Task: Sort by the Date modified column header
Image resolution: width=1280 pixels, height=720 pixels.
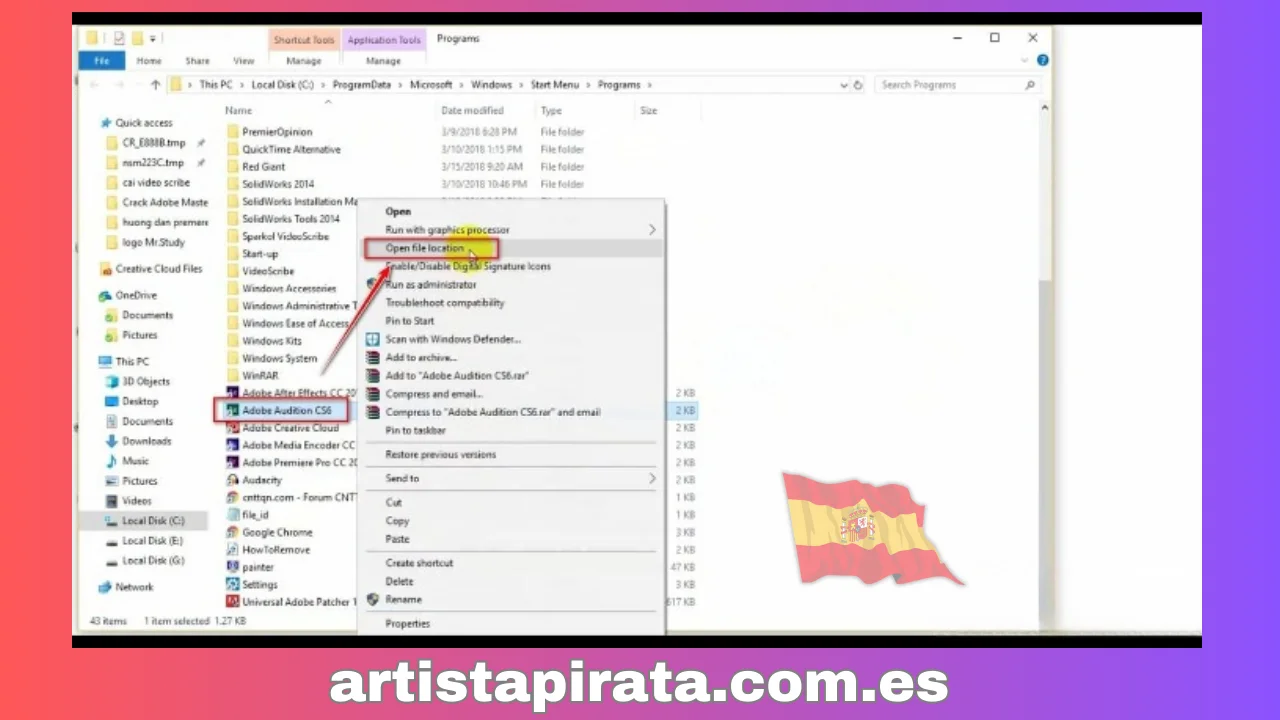Action: click(472, 111)
